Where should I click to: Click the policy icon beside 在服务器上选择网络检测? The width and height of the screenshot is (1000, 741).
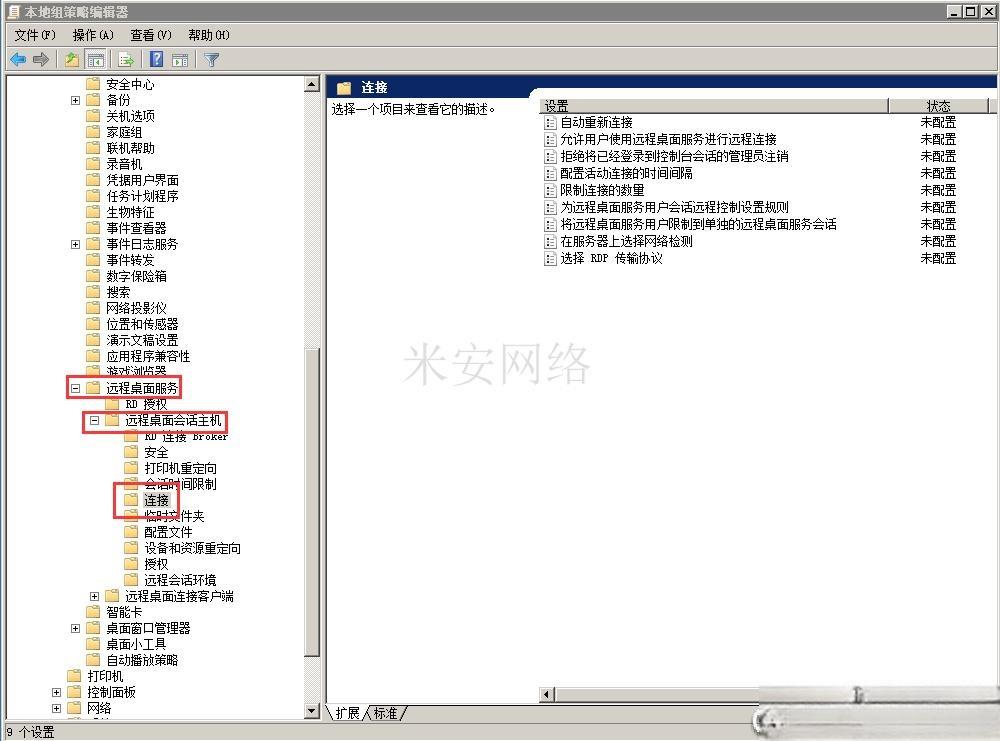[550, 242]
